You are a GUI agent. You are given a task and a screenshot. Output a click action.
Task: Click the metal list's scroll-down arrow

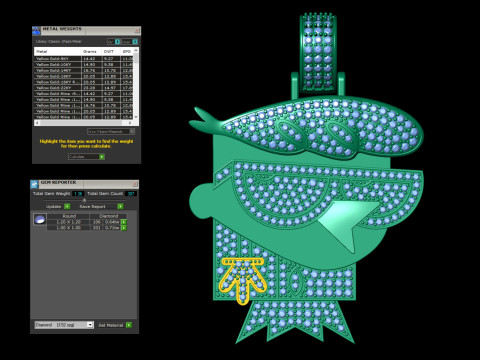point(136,117)
